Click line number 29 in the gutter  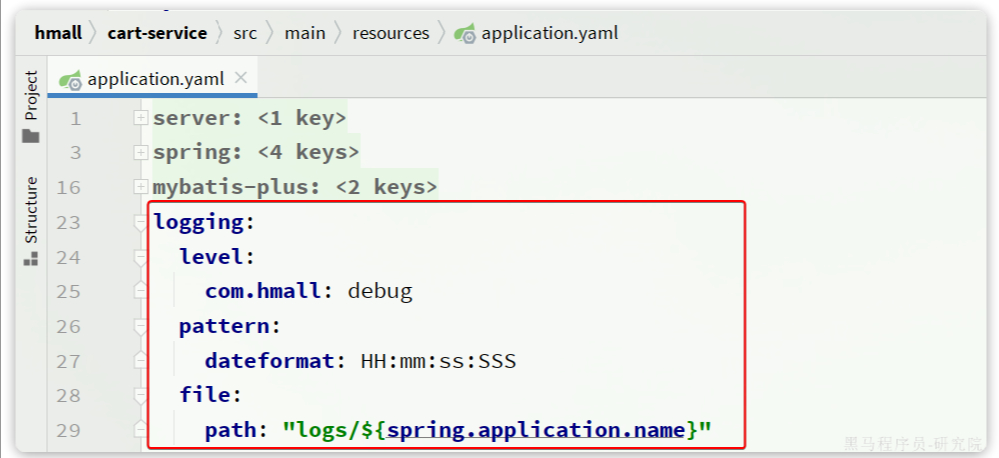tap(69, 431)
